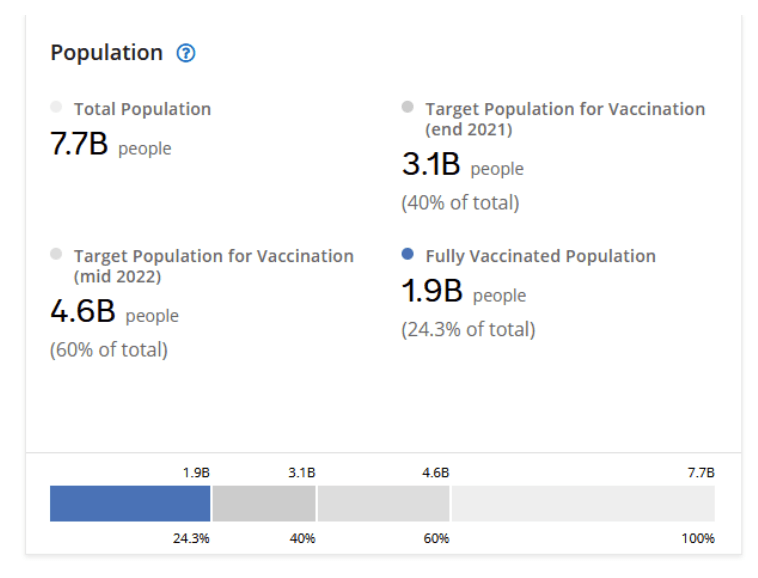Click the 100% label under the bar
Viewport: 758px width, 578px height.
pyautogui.click(x=698, y=539)
